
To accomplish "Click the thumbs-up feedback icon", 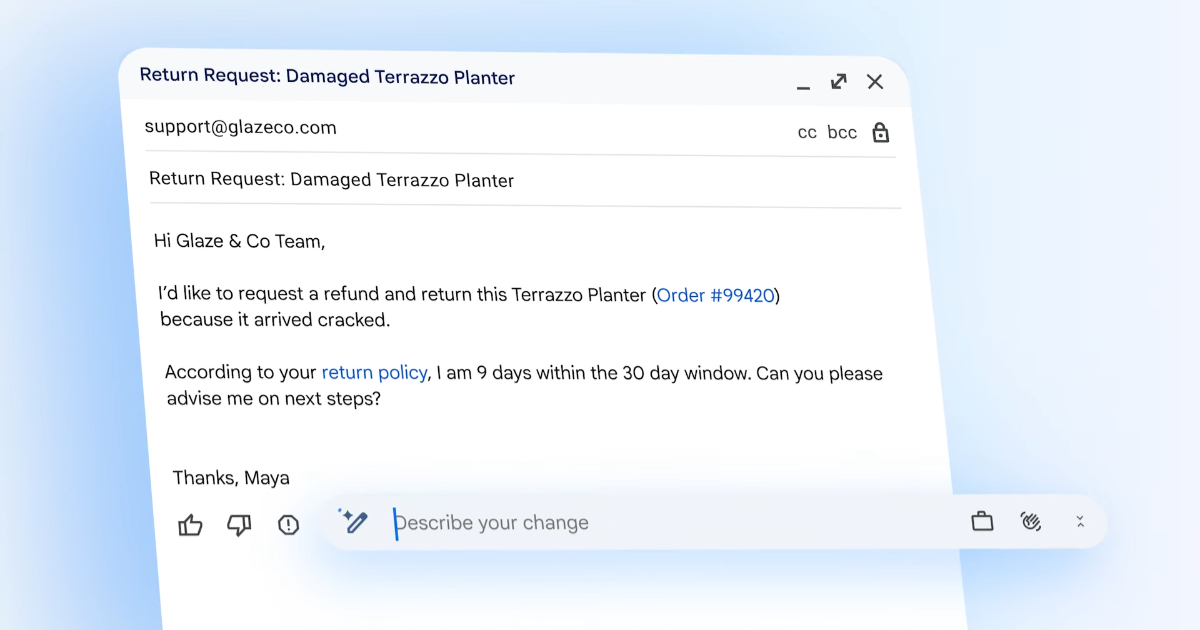I will (x=190, y=525).
